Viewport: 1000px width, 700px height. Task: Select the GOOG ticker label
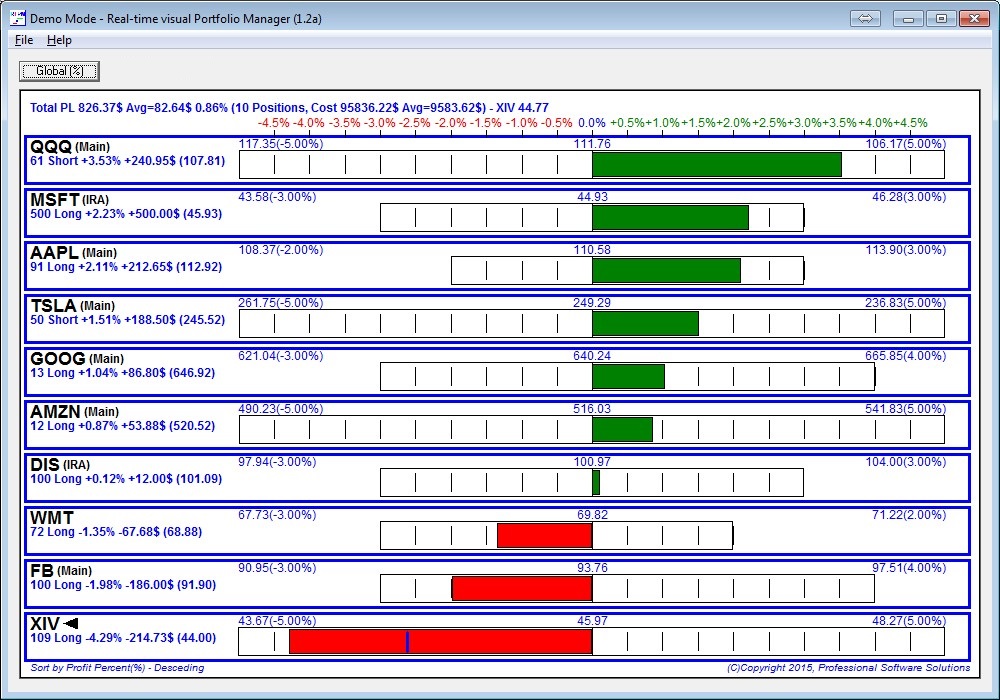(x=57, y=358)
